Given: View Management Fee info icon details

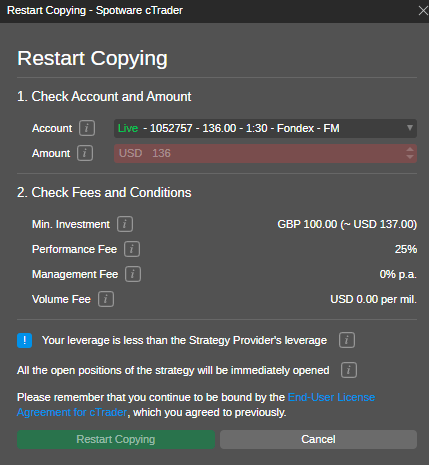Looking at the screenshot, I should click(x=133, y=274).
